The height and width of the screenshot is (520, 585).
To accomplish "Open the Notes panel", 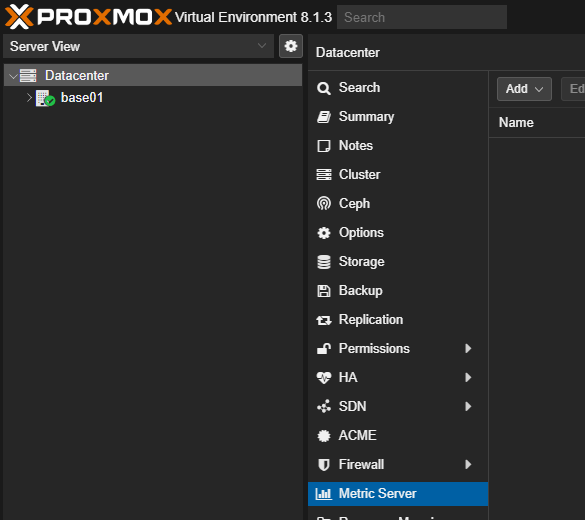I will click(398, 145).
